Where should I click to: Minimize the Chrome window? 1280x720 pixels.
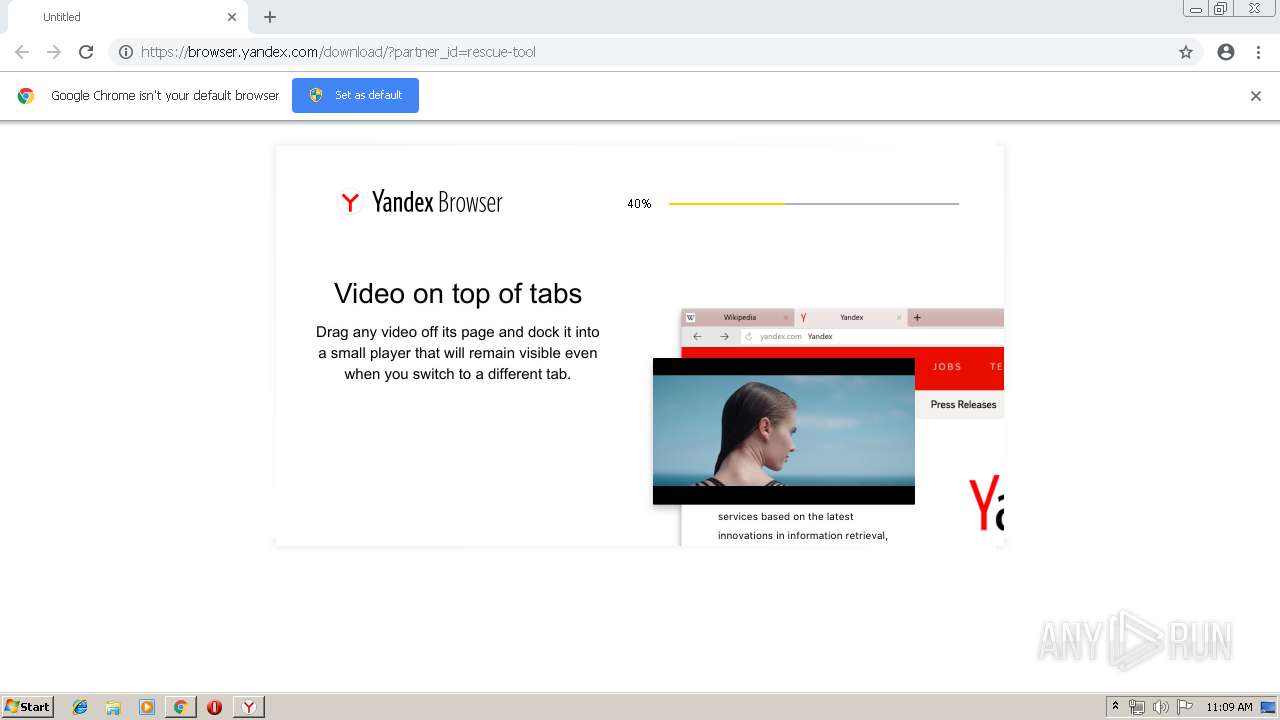pyautogui.click(x=1196, y=9)
